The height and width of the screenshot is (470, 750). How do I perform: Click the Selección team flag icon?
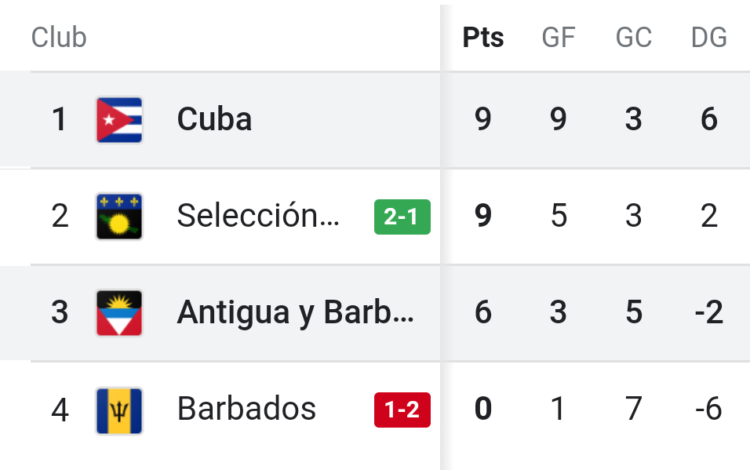(119, 216)
